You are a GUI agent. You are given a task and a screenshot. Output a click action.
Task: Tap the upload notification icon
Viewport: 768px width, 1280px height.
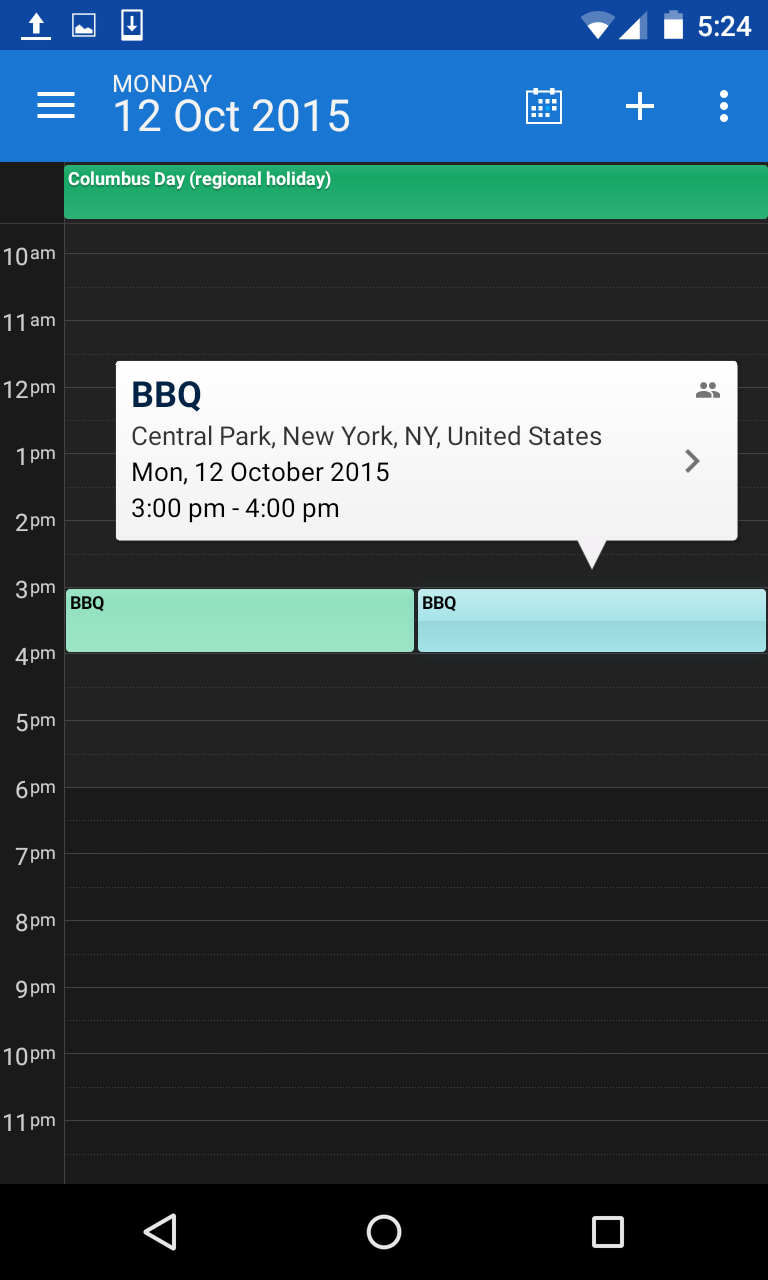pyautogui.click(x=36, y=26)
